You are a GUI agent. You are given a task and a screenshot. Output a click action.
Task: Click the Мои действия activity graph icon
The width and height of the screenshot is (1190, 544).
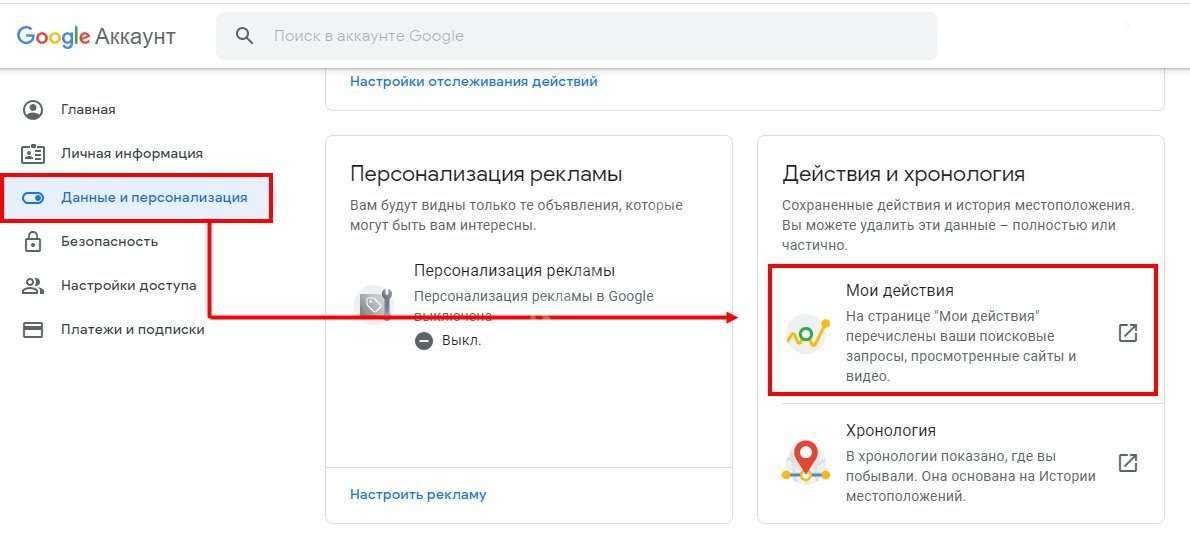coord(806,333)
